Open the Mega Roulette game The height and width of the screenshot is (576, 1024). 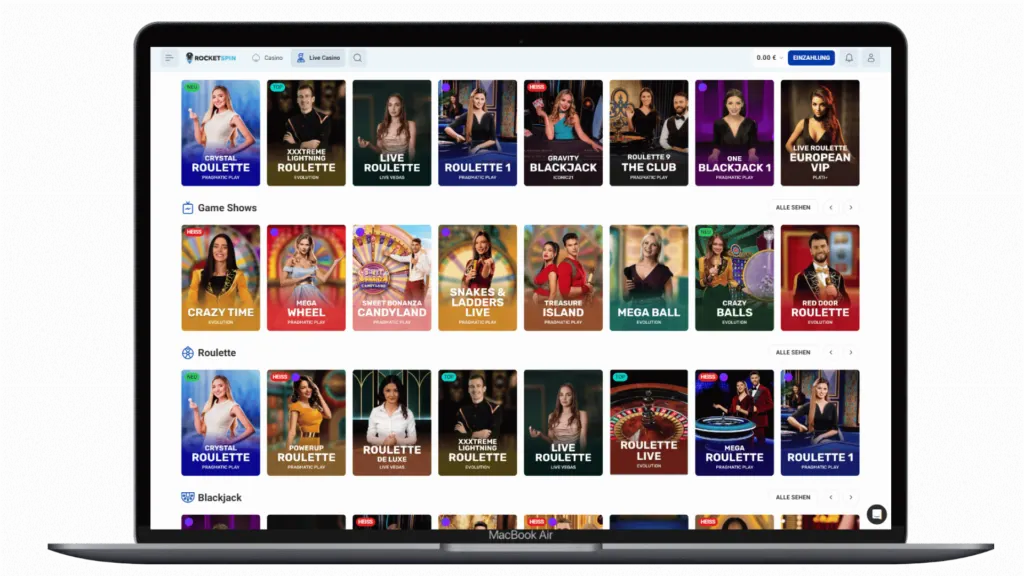[x=734, y=423]
